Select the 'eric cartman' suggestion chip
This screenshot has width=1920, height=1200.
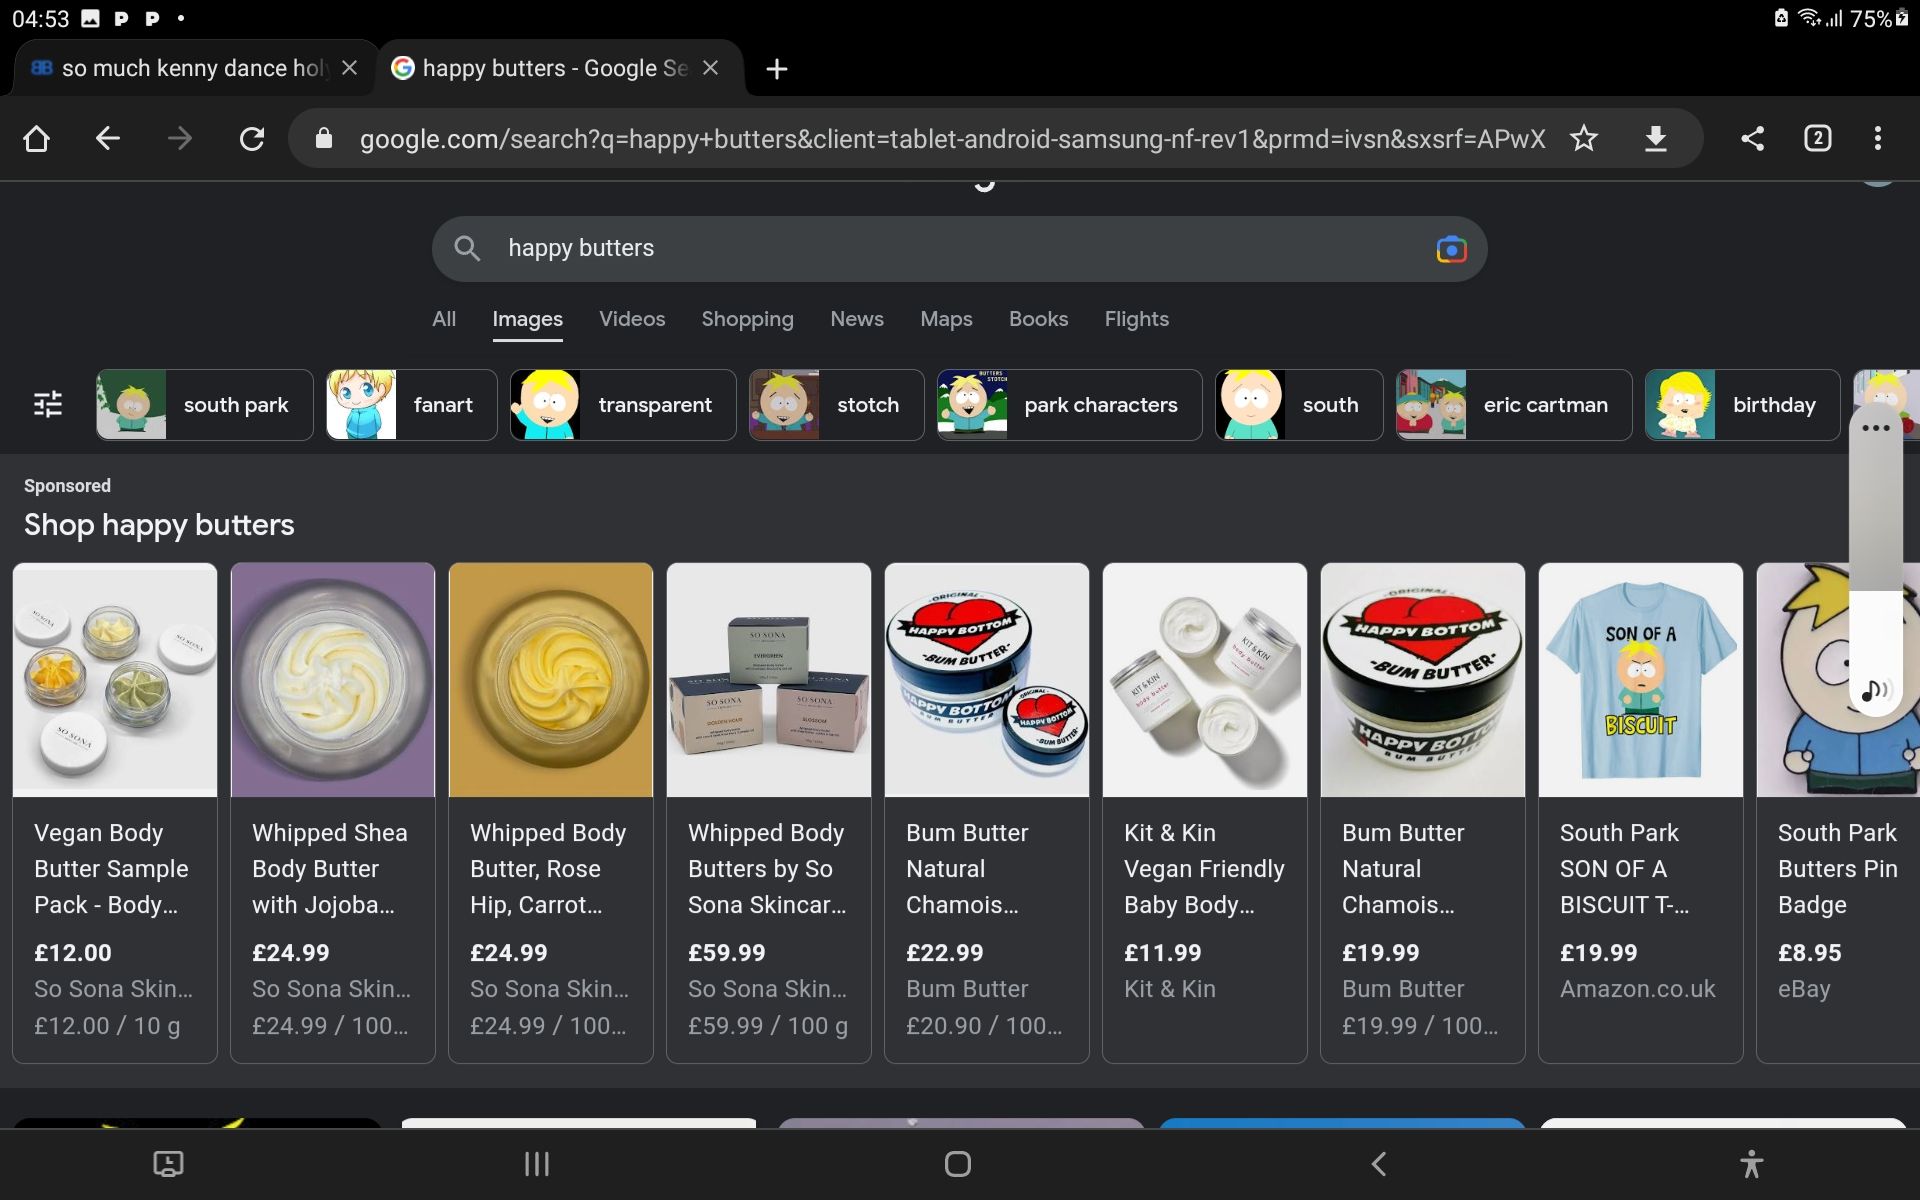[x=1514, y=405]
